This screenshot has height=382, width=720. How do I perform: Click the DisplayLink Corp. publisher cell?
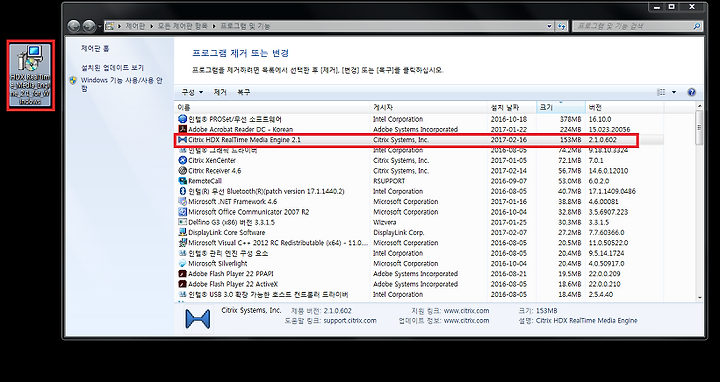[399, 232]
